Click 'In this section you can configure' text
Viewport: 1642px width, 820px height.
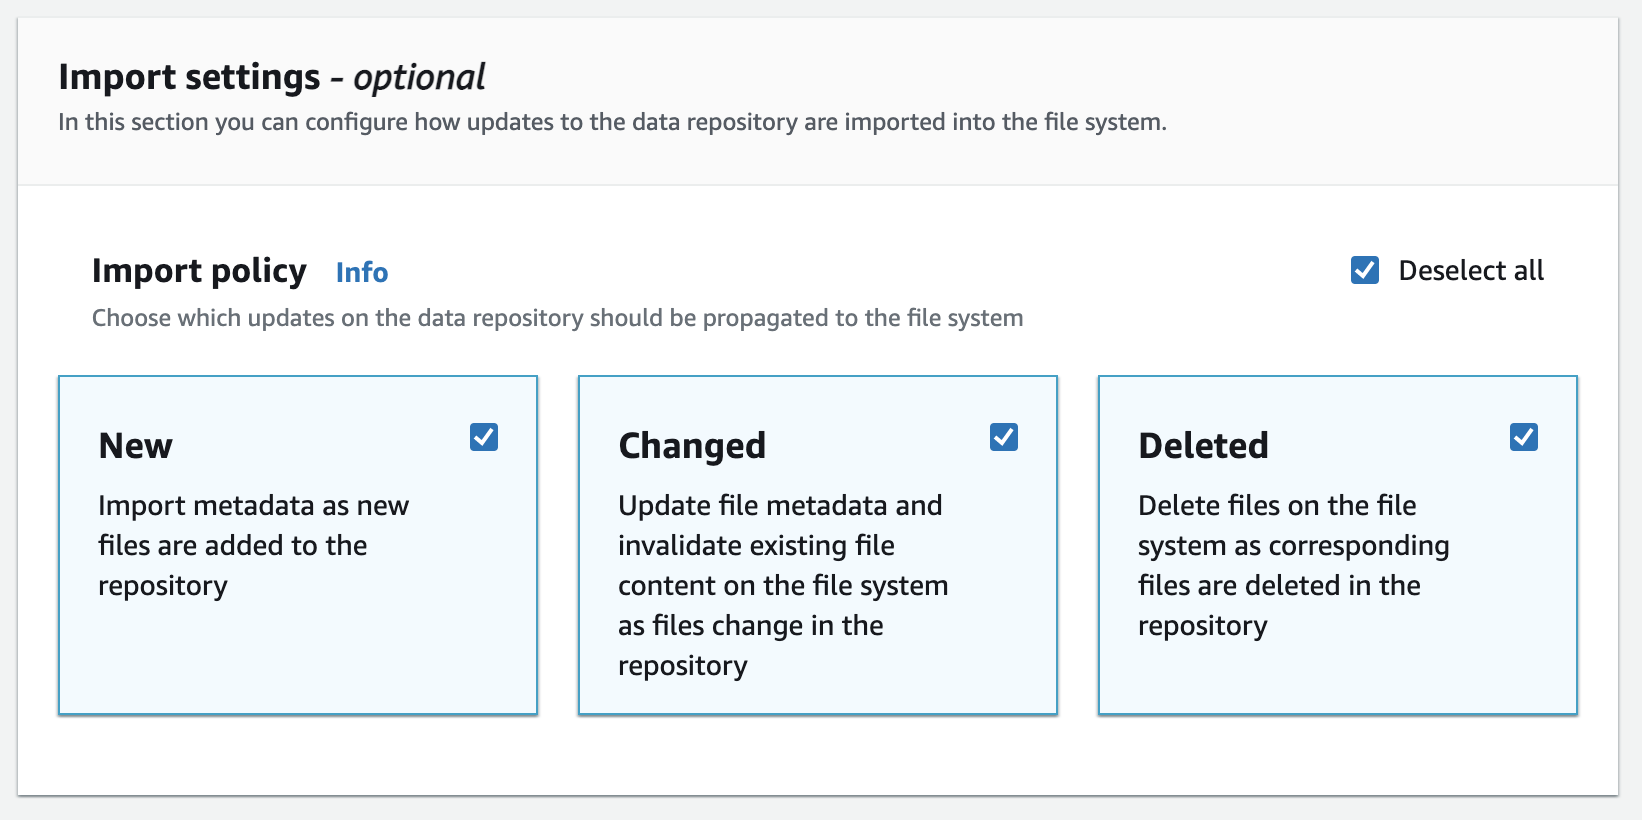(612, 122)
